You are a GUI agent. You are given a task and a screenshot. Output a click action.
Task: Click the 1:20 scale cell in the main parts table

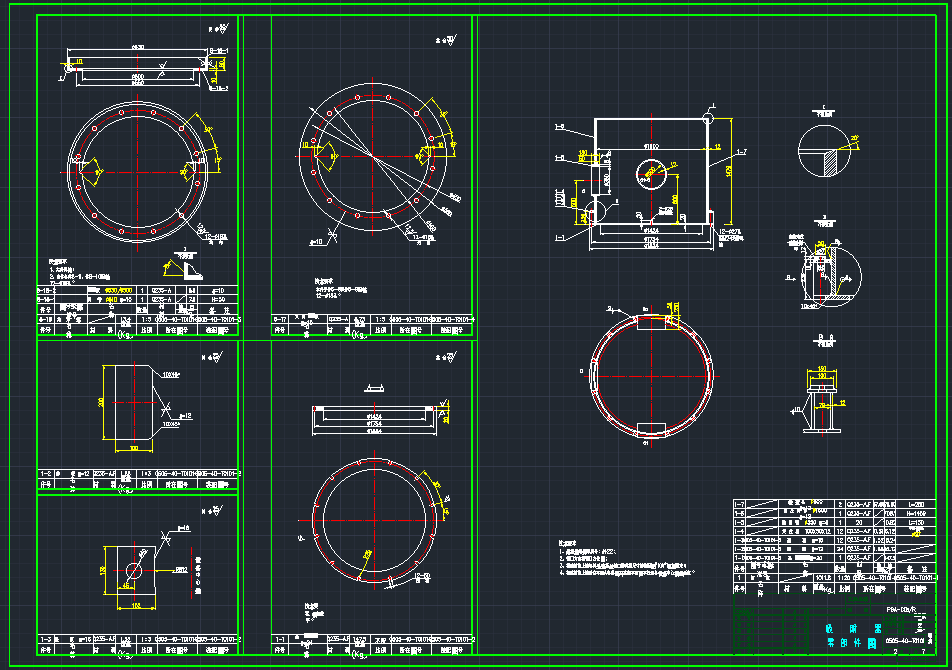[843, 578]
